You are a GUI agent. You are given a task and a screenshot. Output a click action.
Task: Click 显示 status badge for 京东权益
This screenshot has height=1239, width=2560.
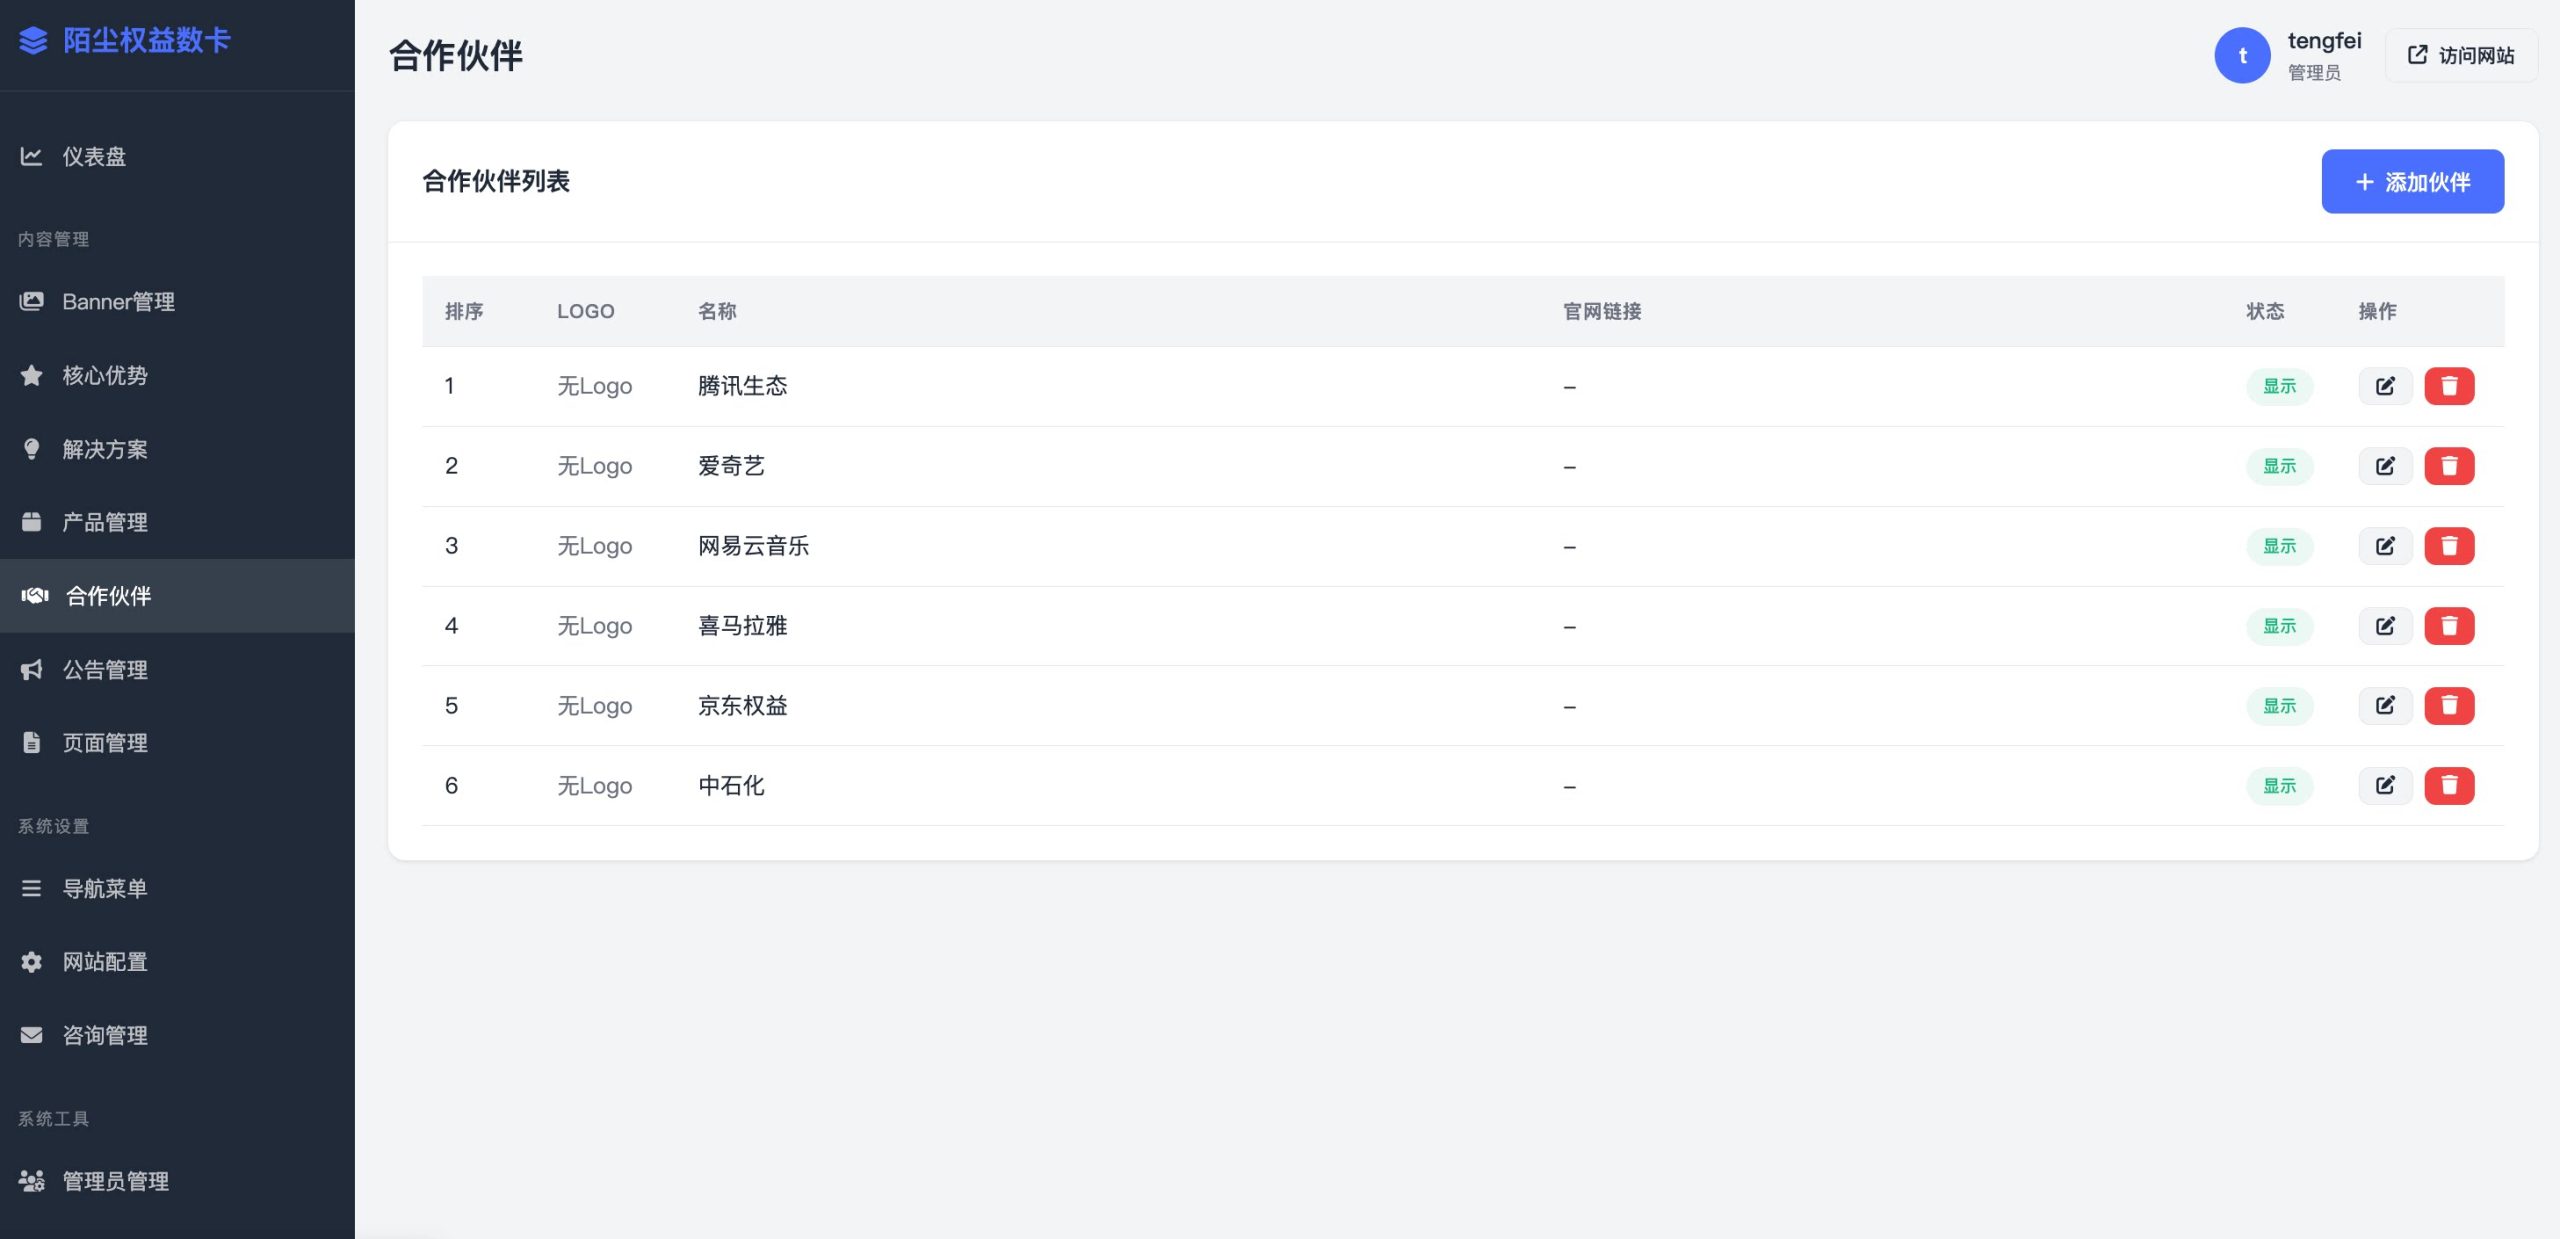(2279, 706)
